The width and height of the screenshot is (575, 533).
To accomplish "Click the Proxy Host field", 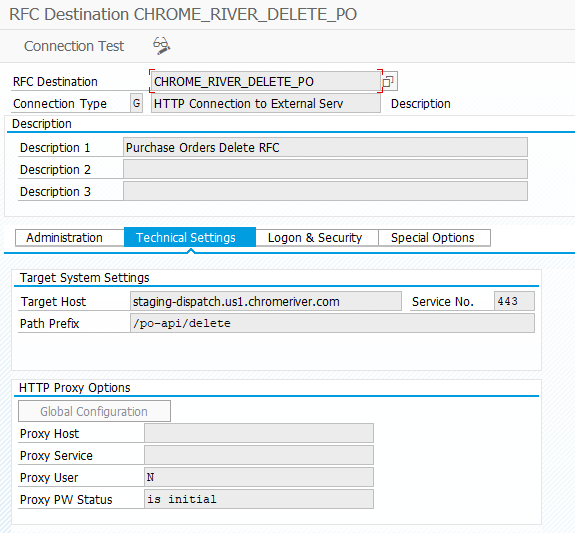I will [x=259, y=434].
